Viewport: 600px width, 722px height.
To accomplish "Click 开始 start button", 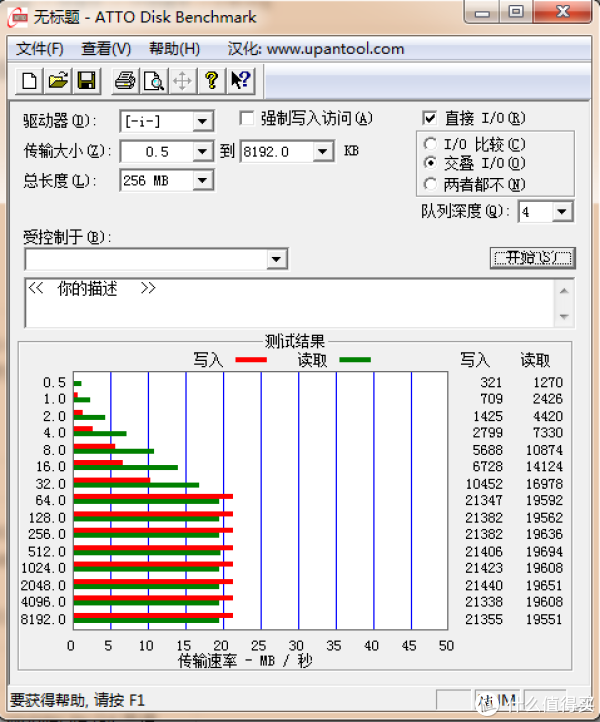I will 533,258.
